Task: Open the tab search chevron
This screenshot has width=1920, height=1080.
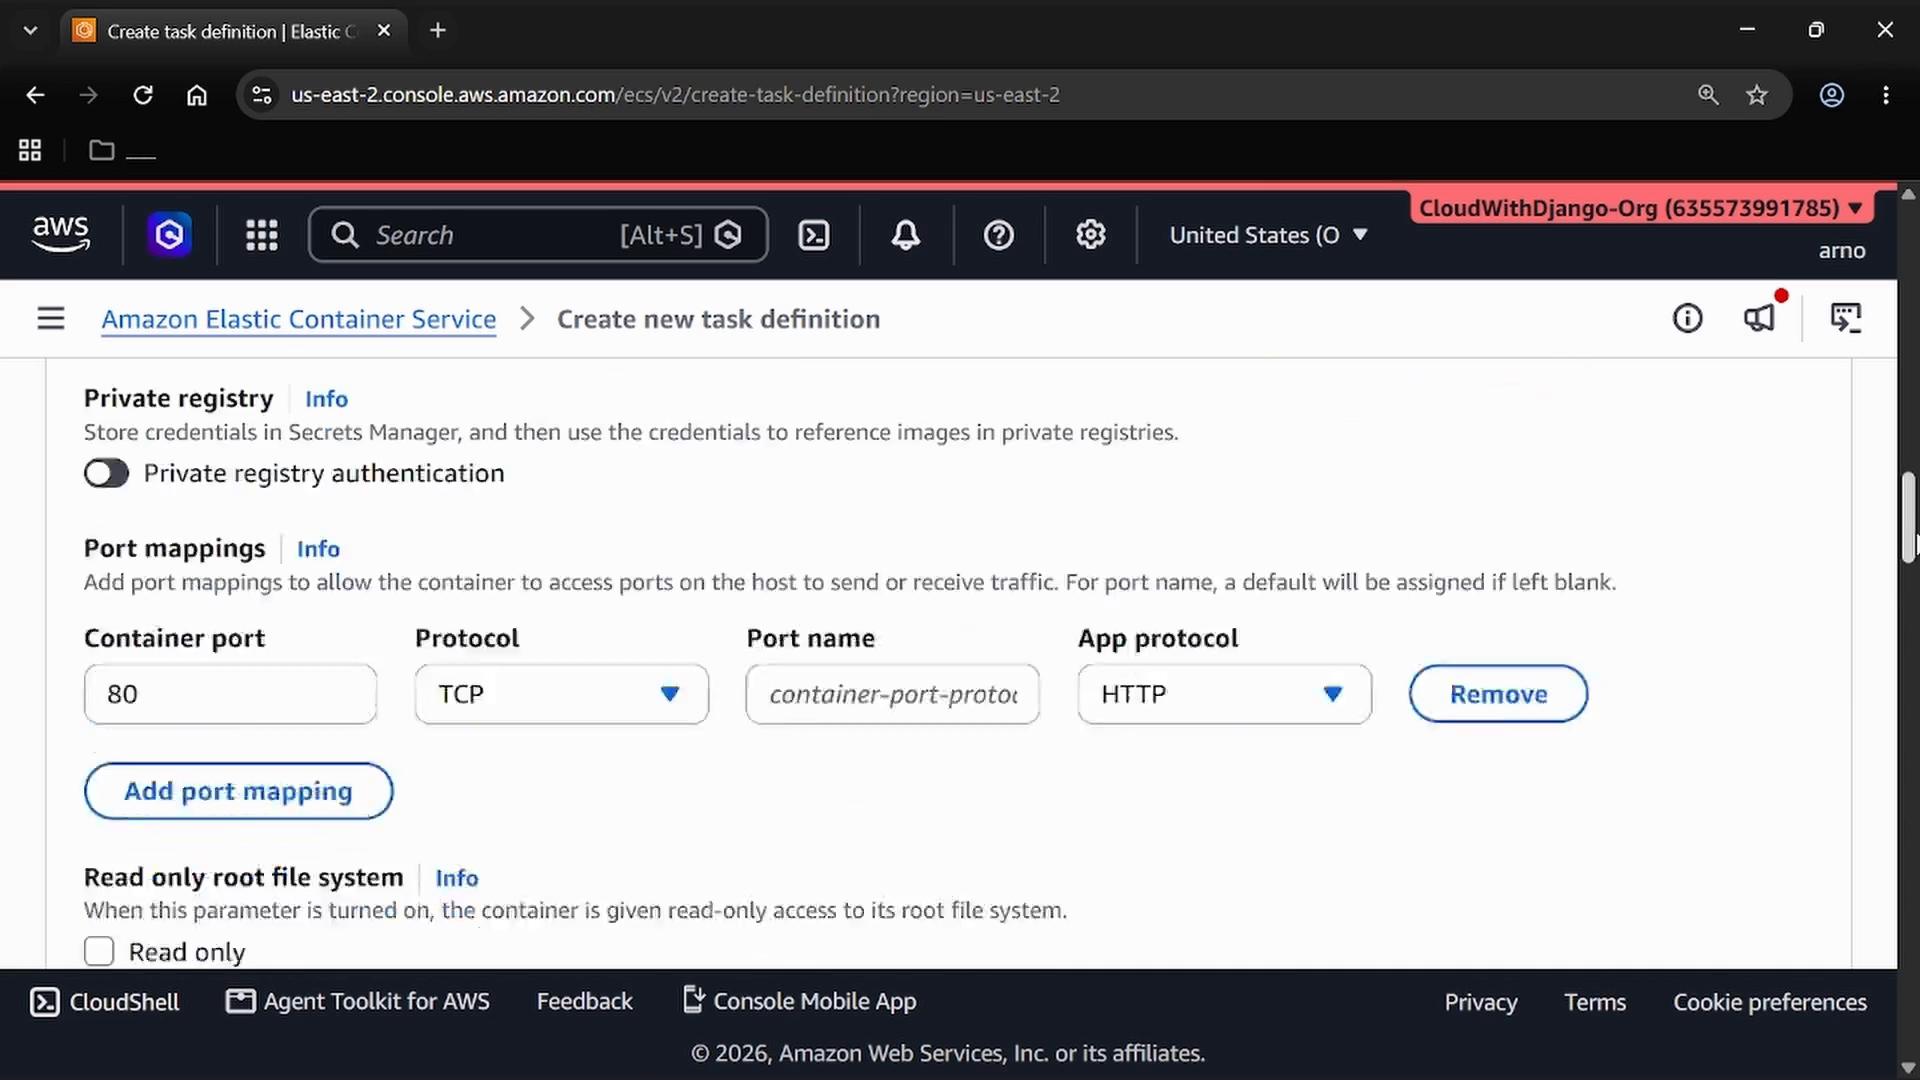Action: point(30,30)
